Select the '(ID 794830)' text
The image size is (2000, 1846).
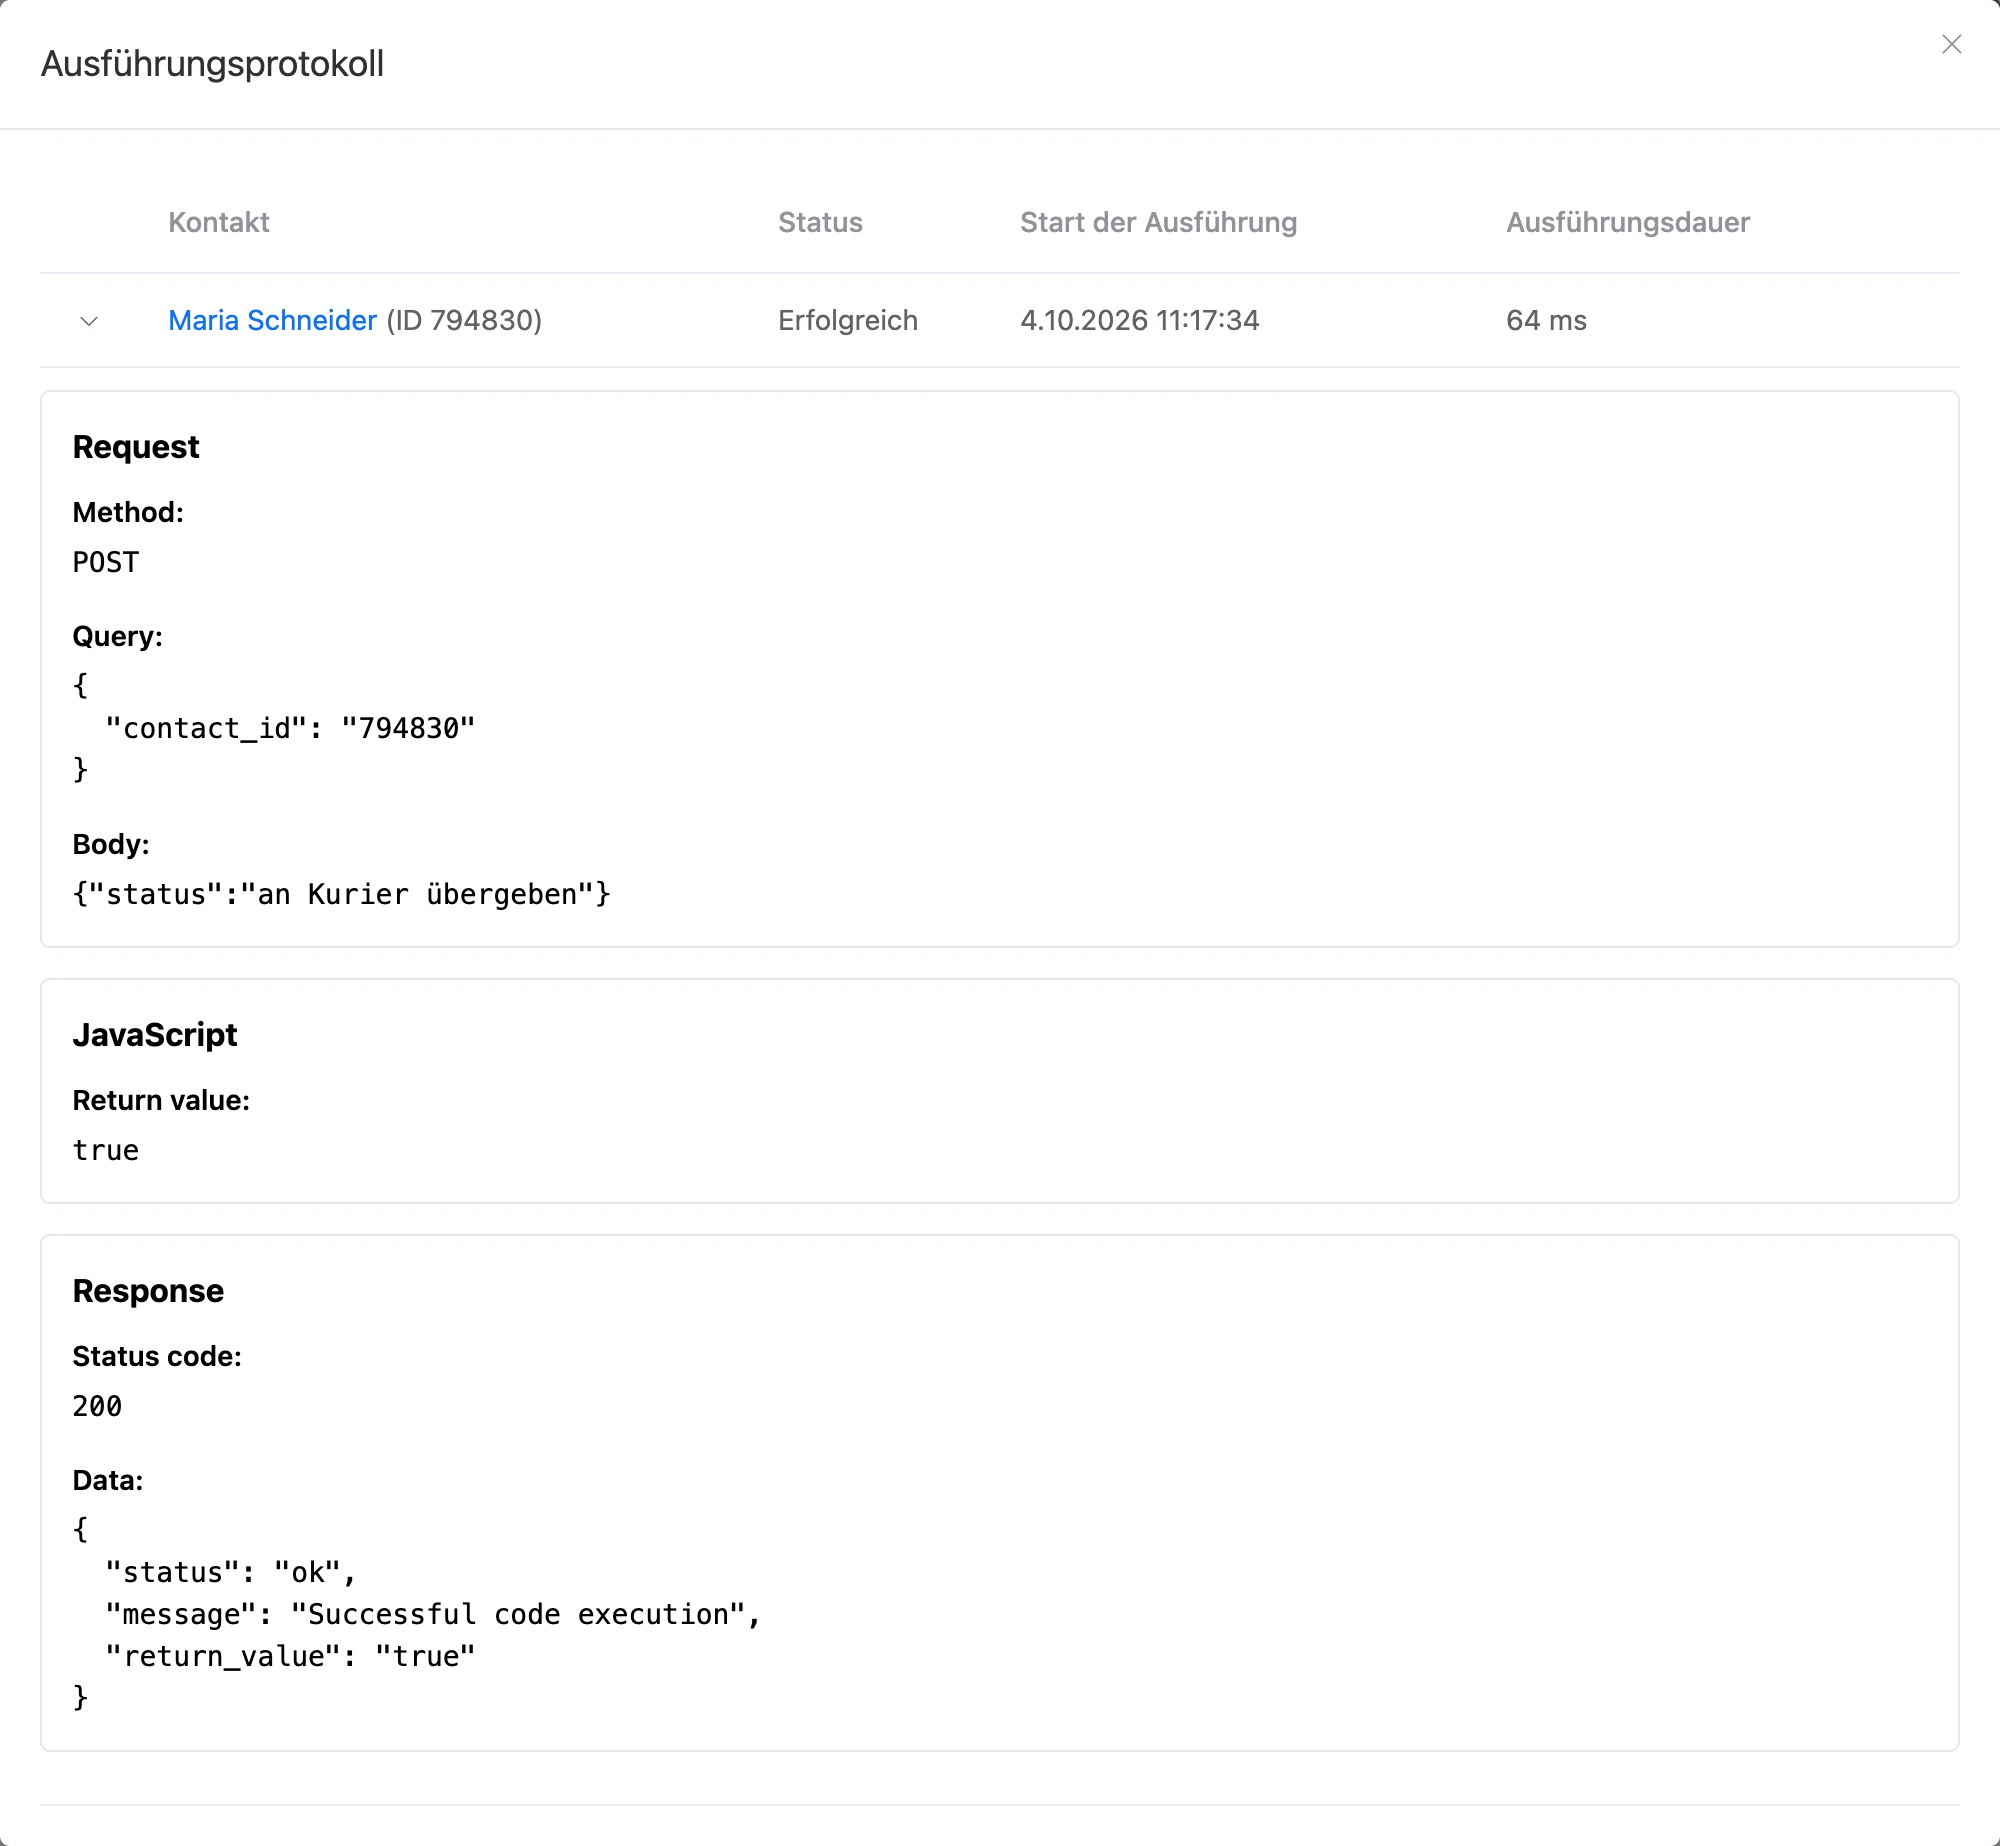(x=464, y=320)
